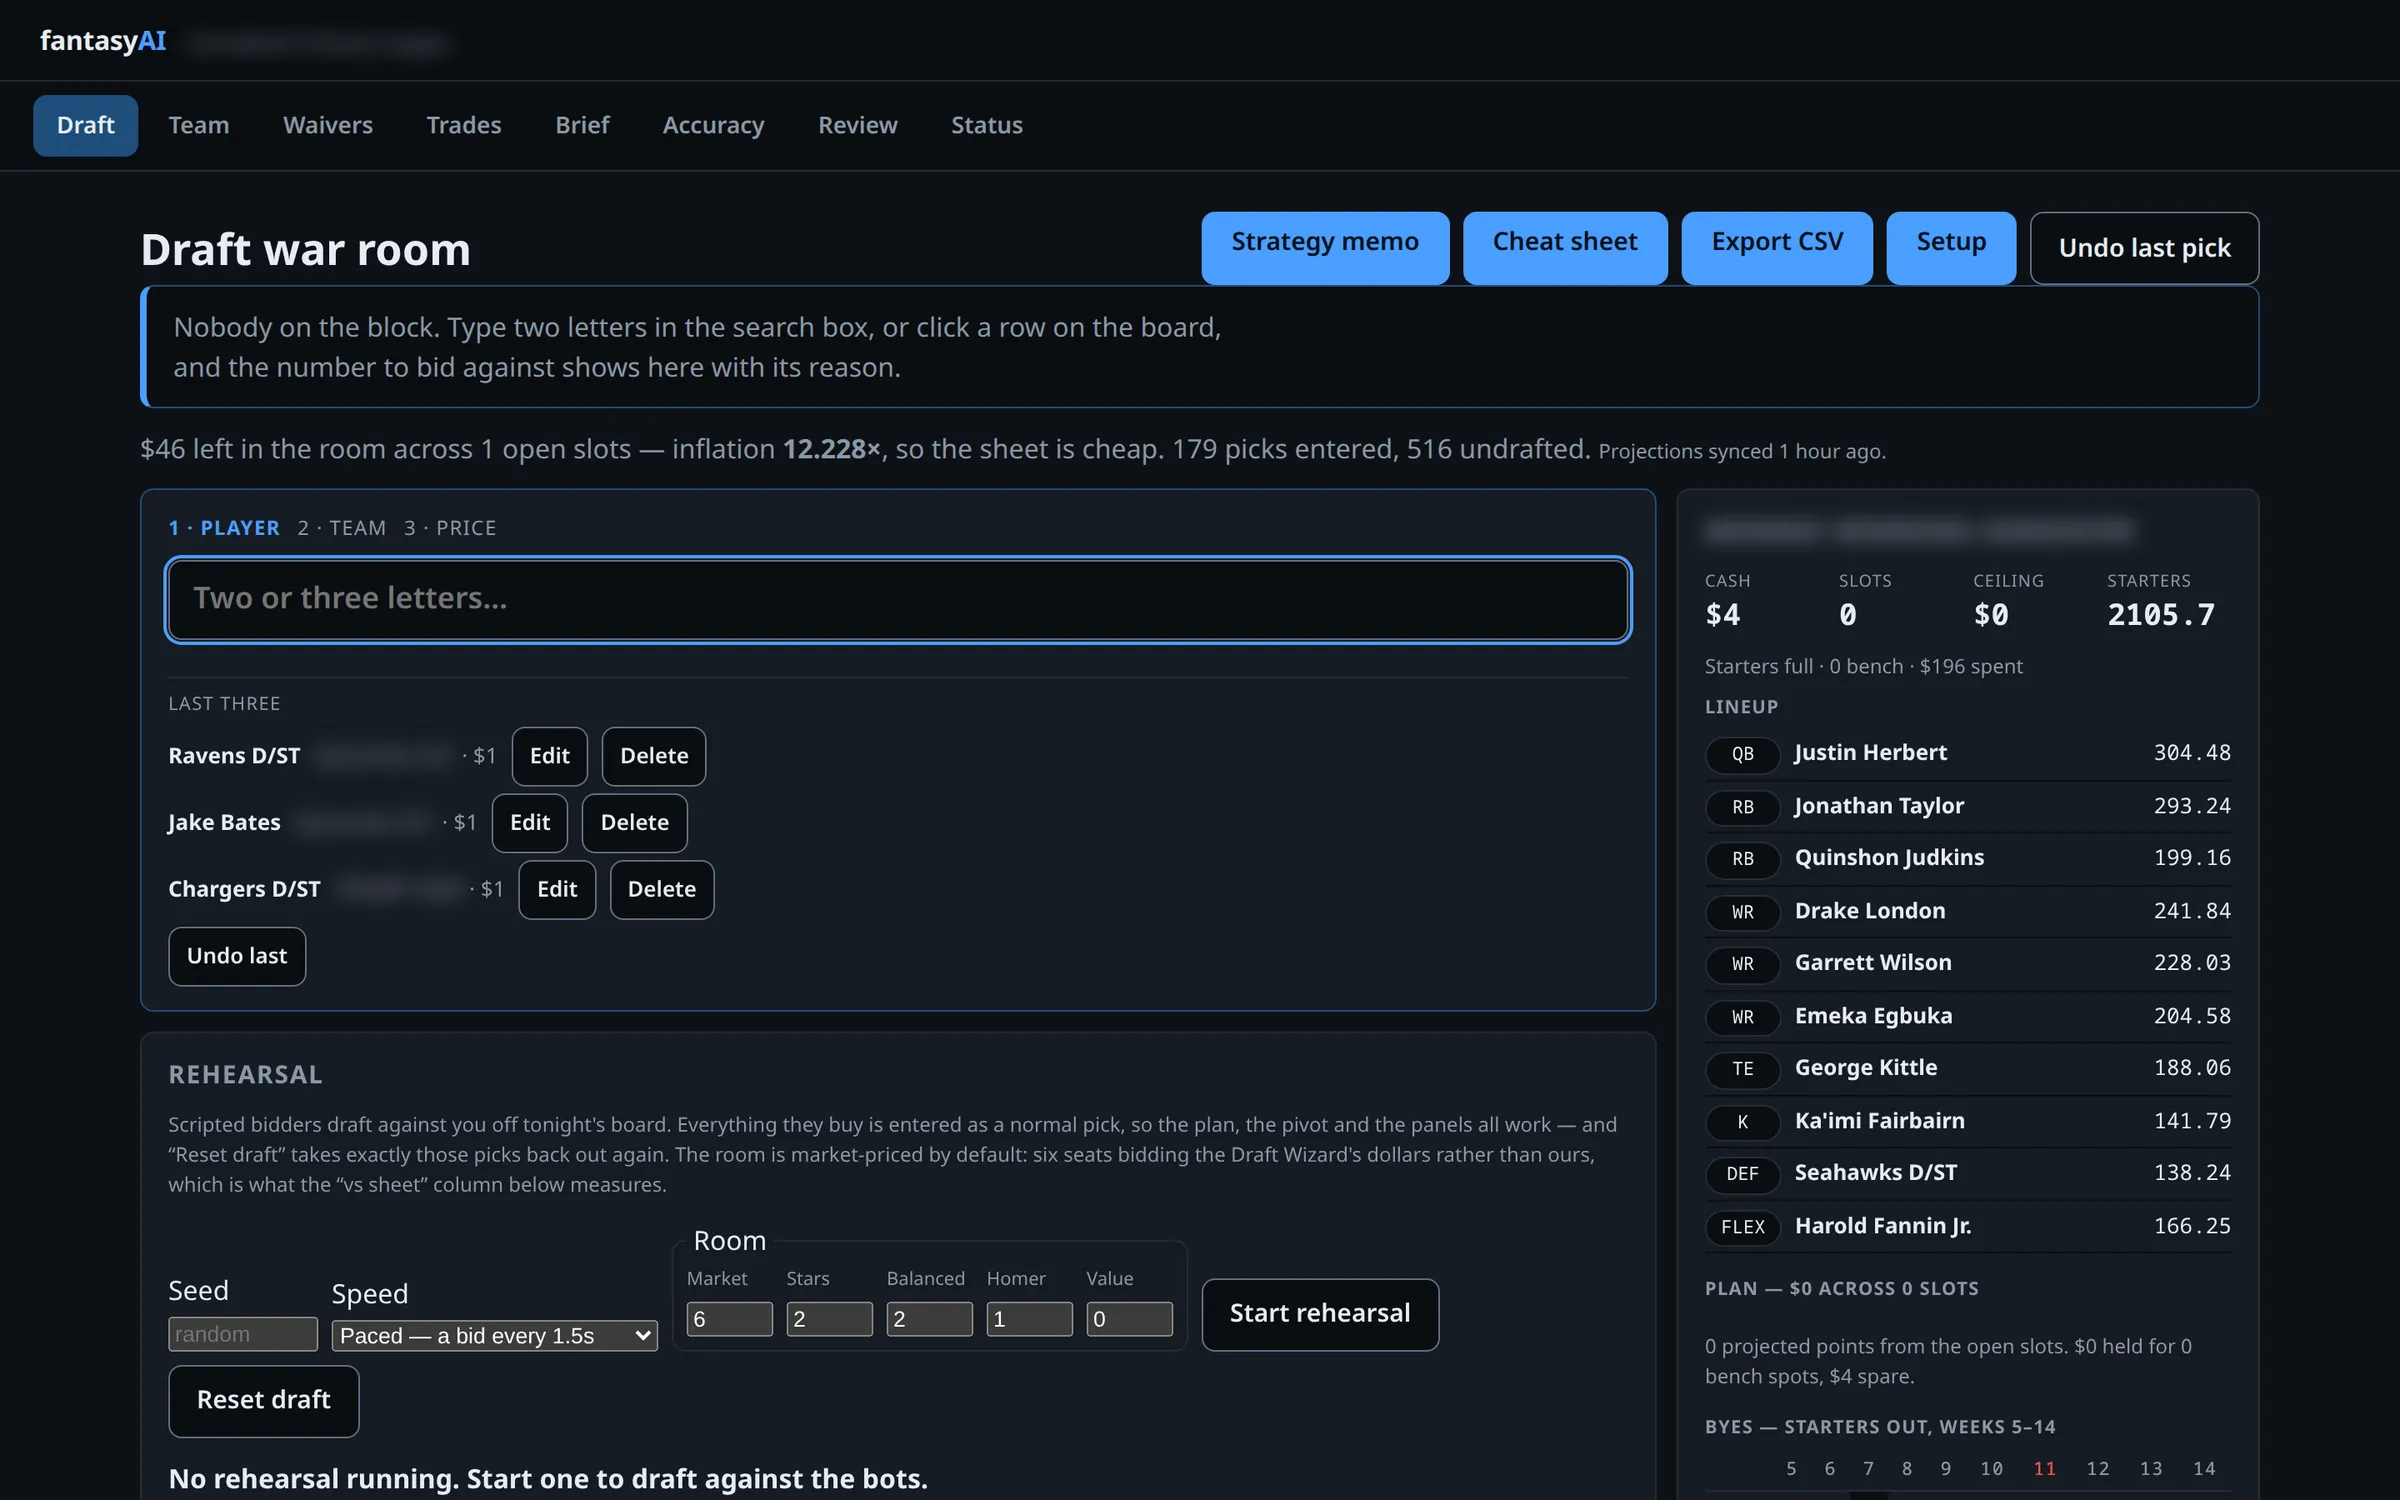The image size is (2400, 1500).
Task: Open the Brief tab
Action: click(582, 125)
